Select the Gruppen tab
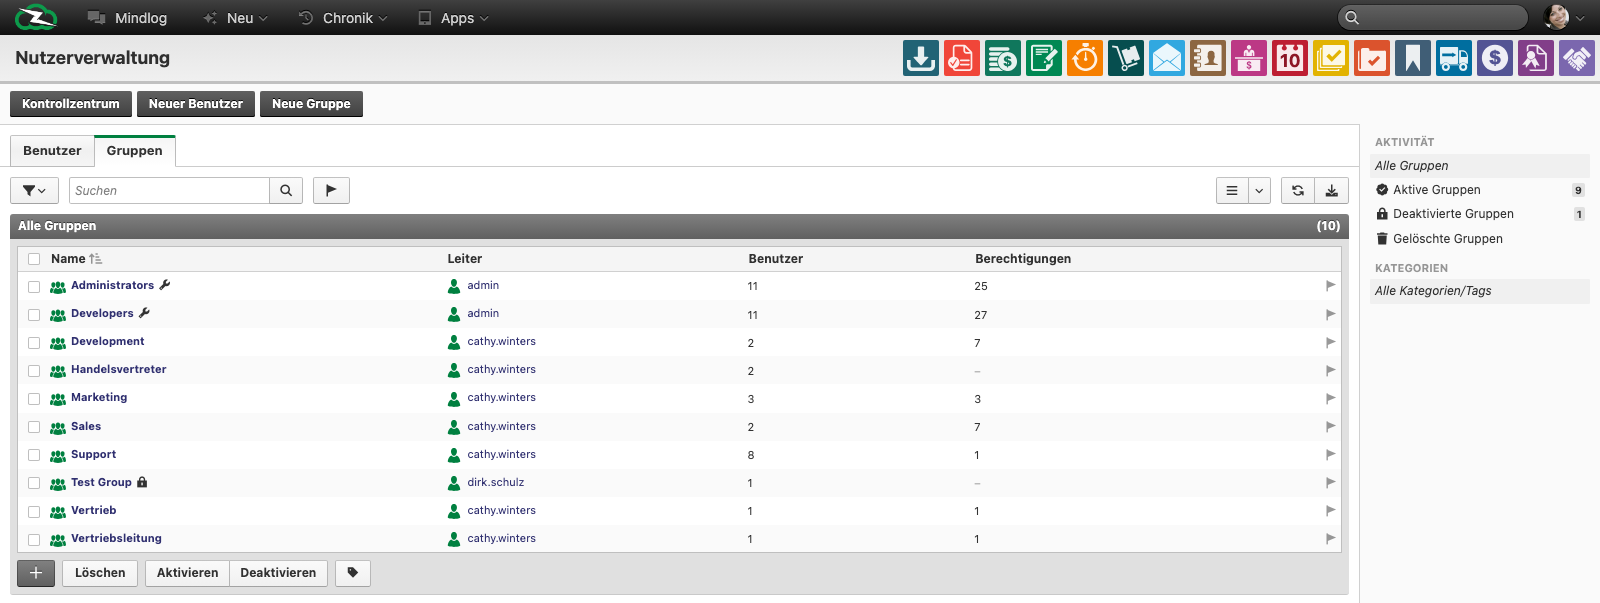This screenshot has width=1600, height=603. click(135, 151)
